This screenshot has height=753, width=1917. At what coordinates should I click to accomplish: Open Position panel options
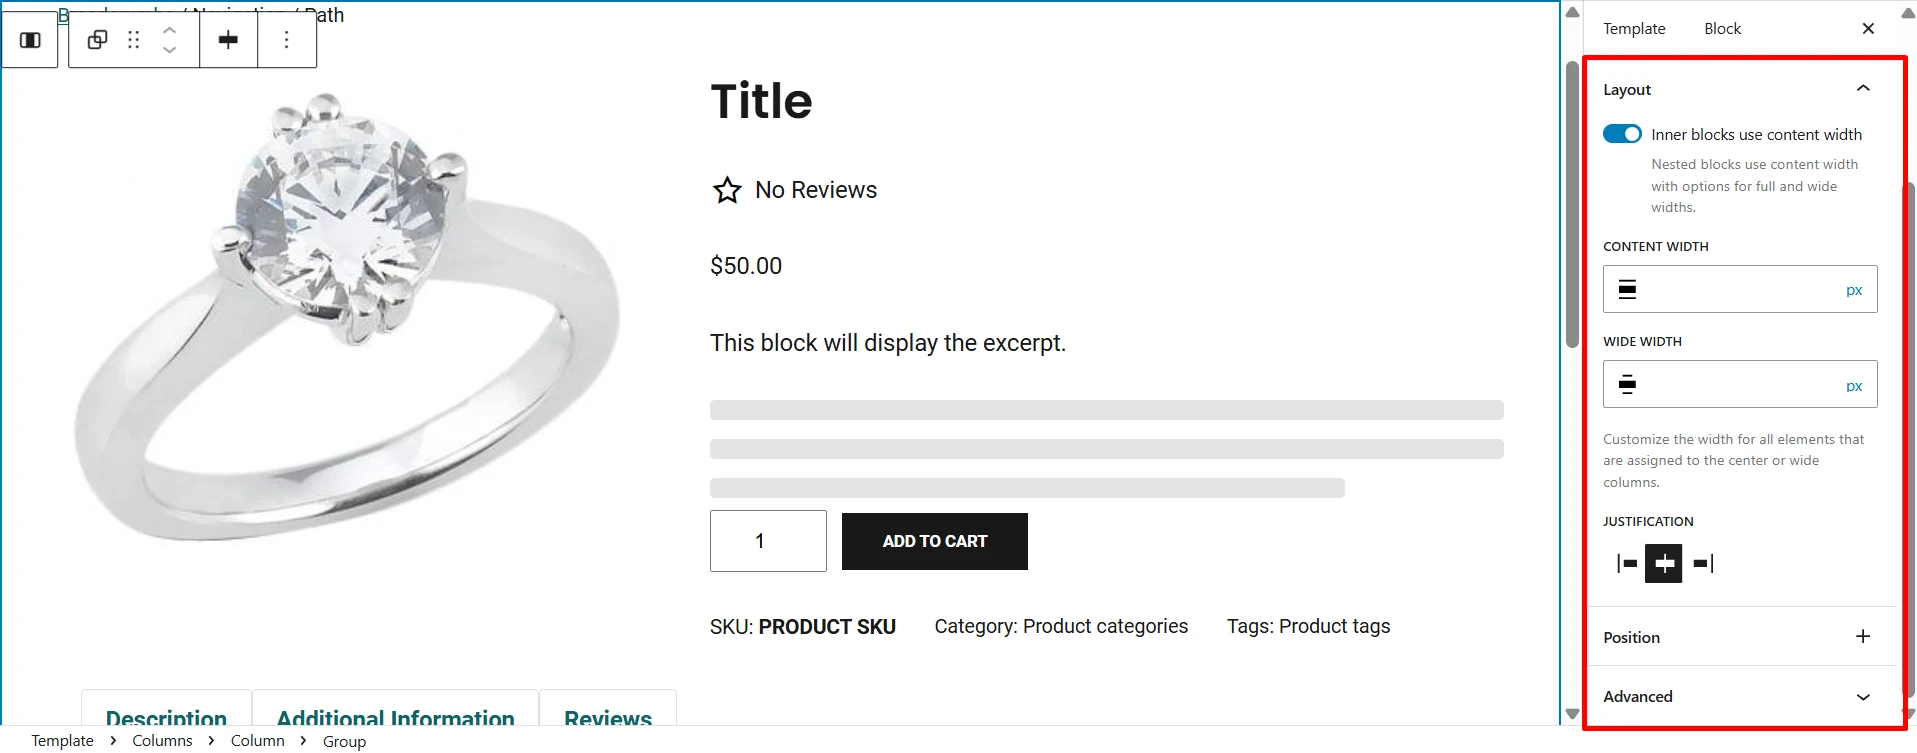coord(1863,637)
